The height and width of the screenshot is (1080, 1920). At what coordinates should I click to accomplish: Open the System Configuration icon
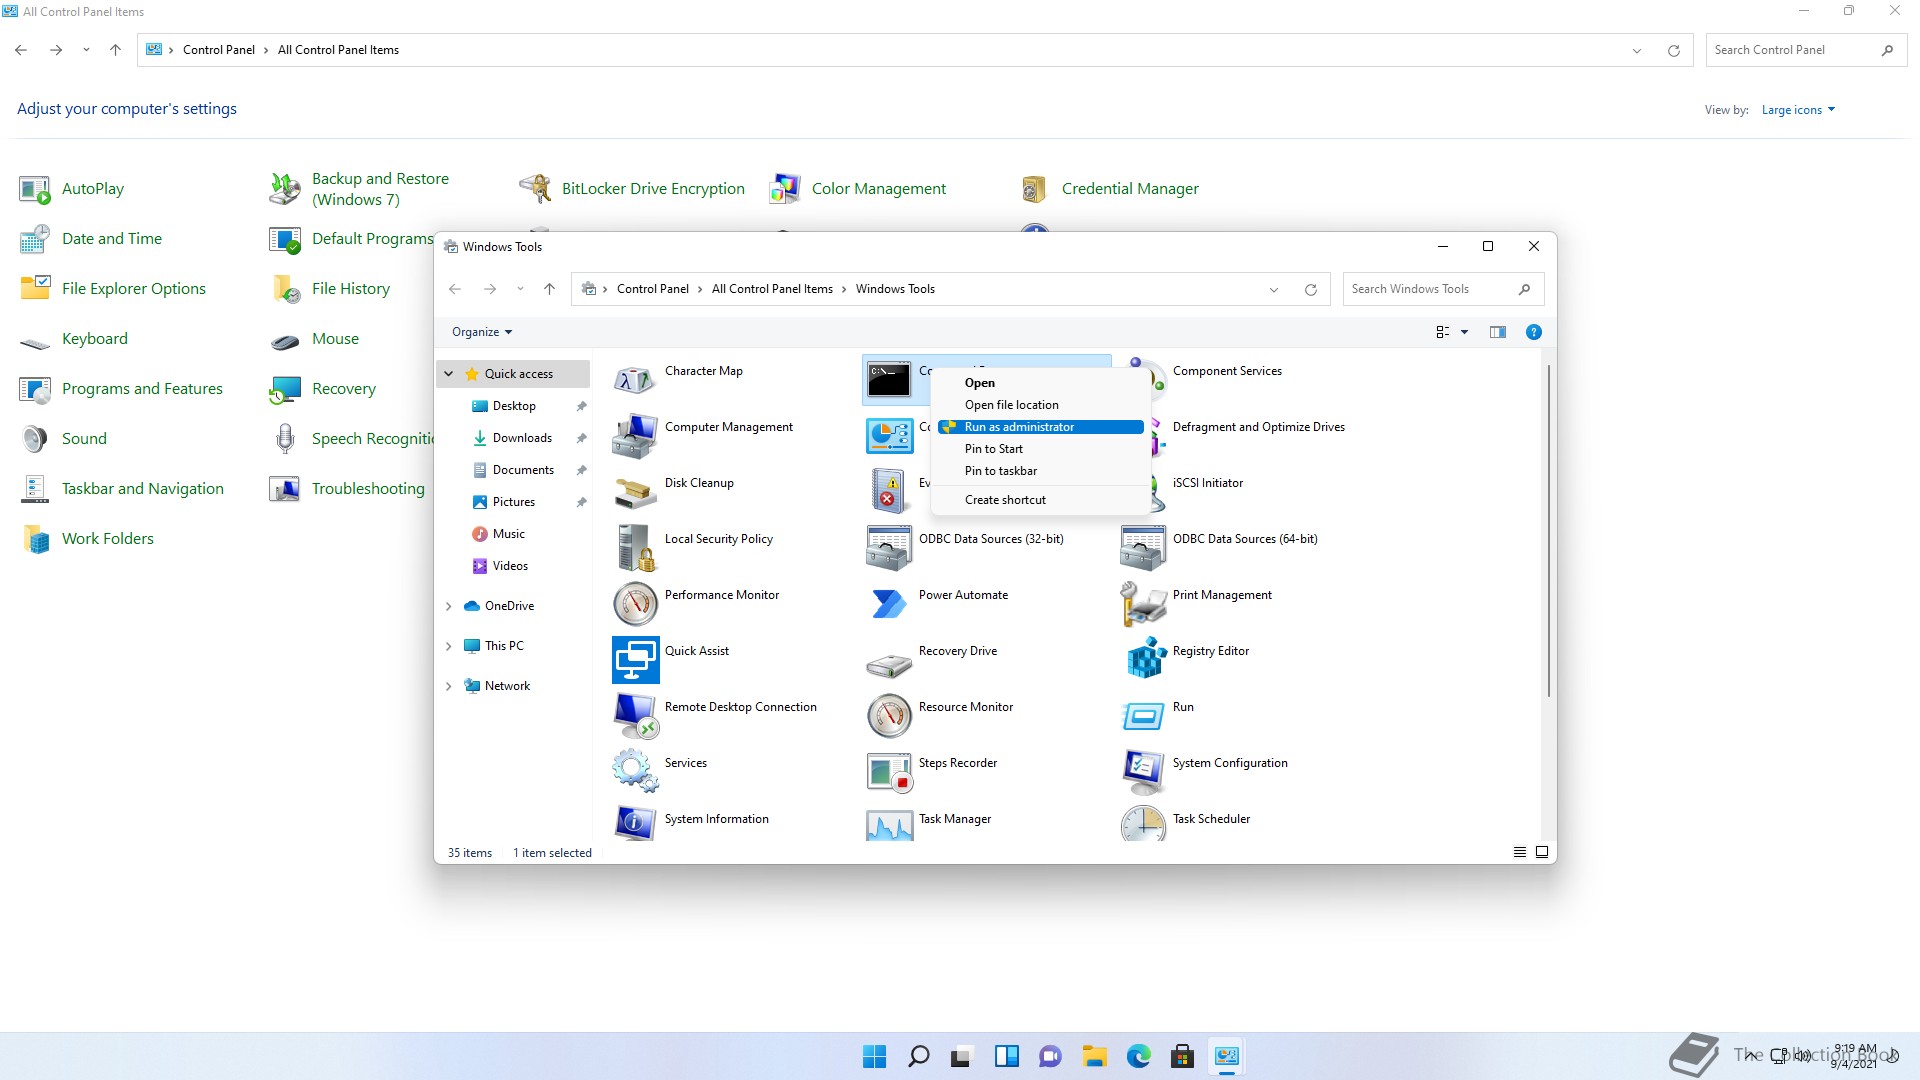click(1143, 772)
